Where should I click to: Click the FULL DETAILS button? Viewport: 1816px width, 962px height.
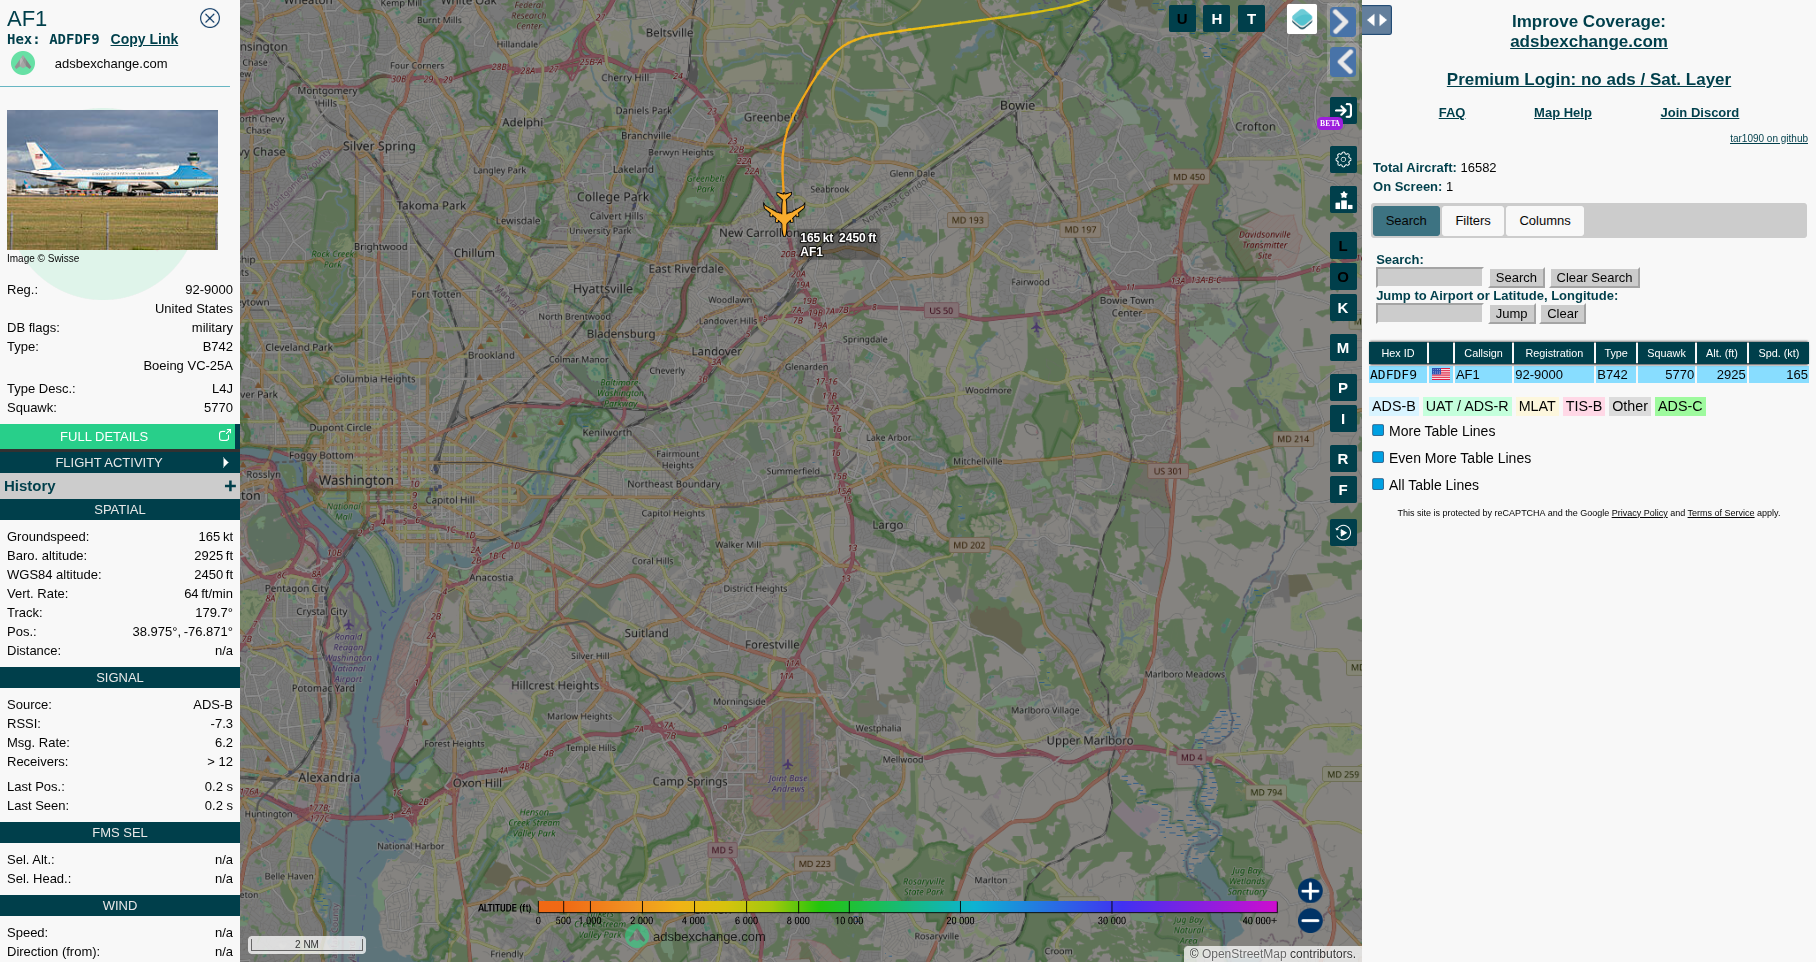click(119, 436)
